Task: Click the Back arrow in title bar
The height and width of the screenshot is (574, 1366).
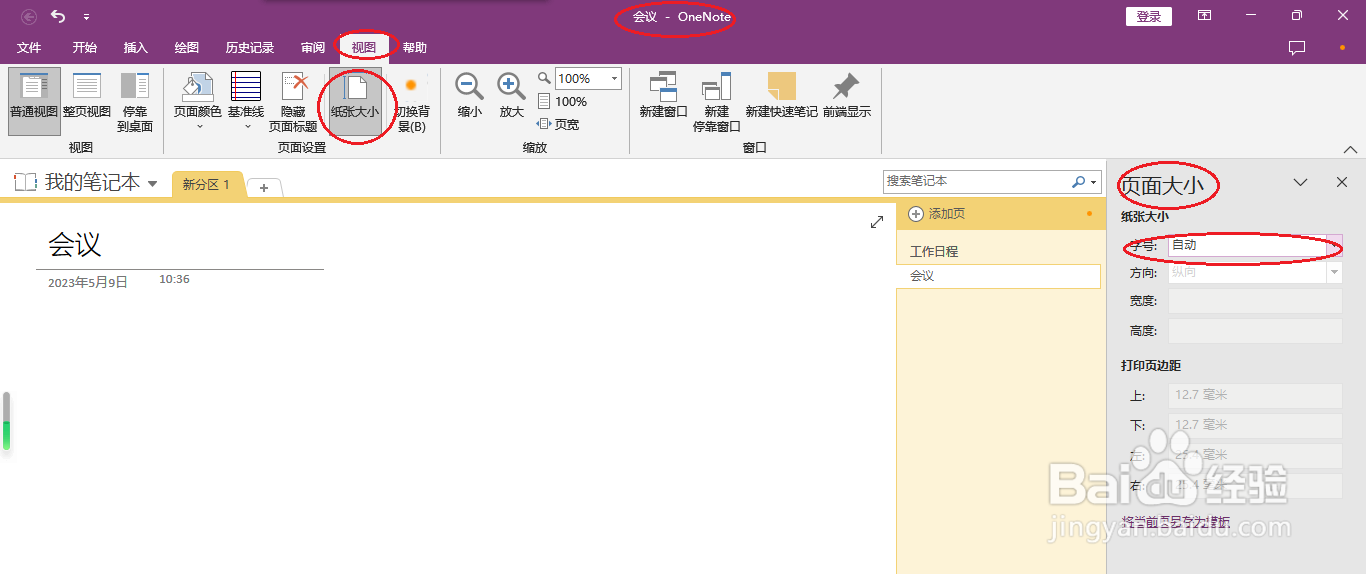Action: click(x=29, y=16)
